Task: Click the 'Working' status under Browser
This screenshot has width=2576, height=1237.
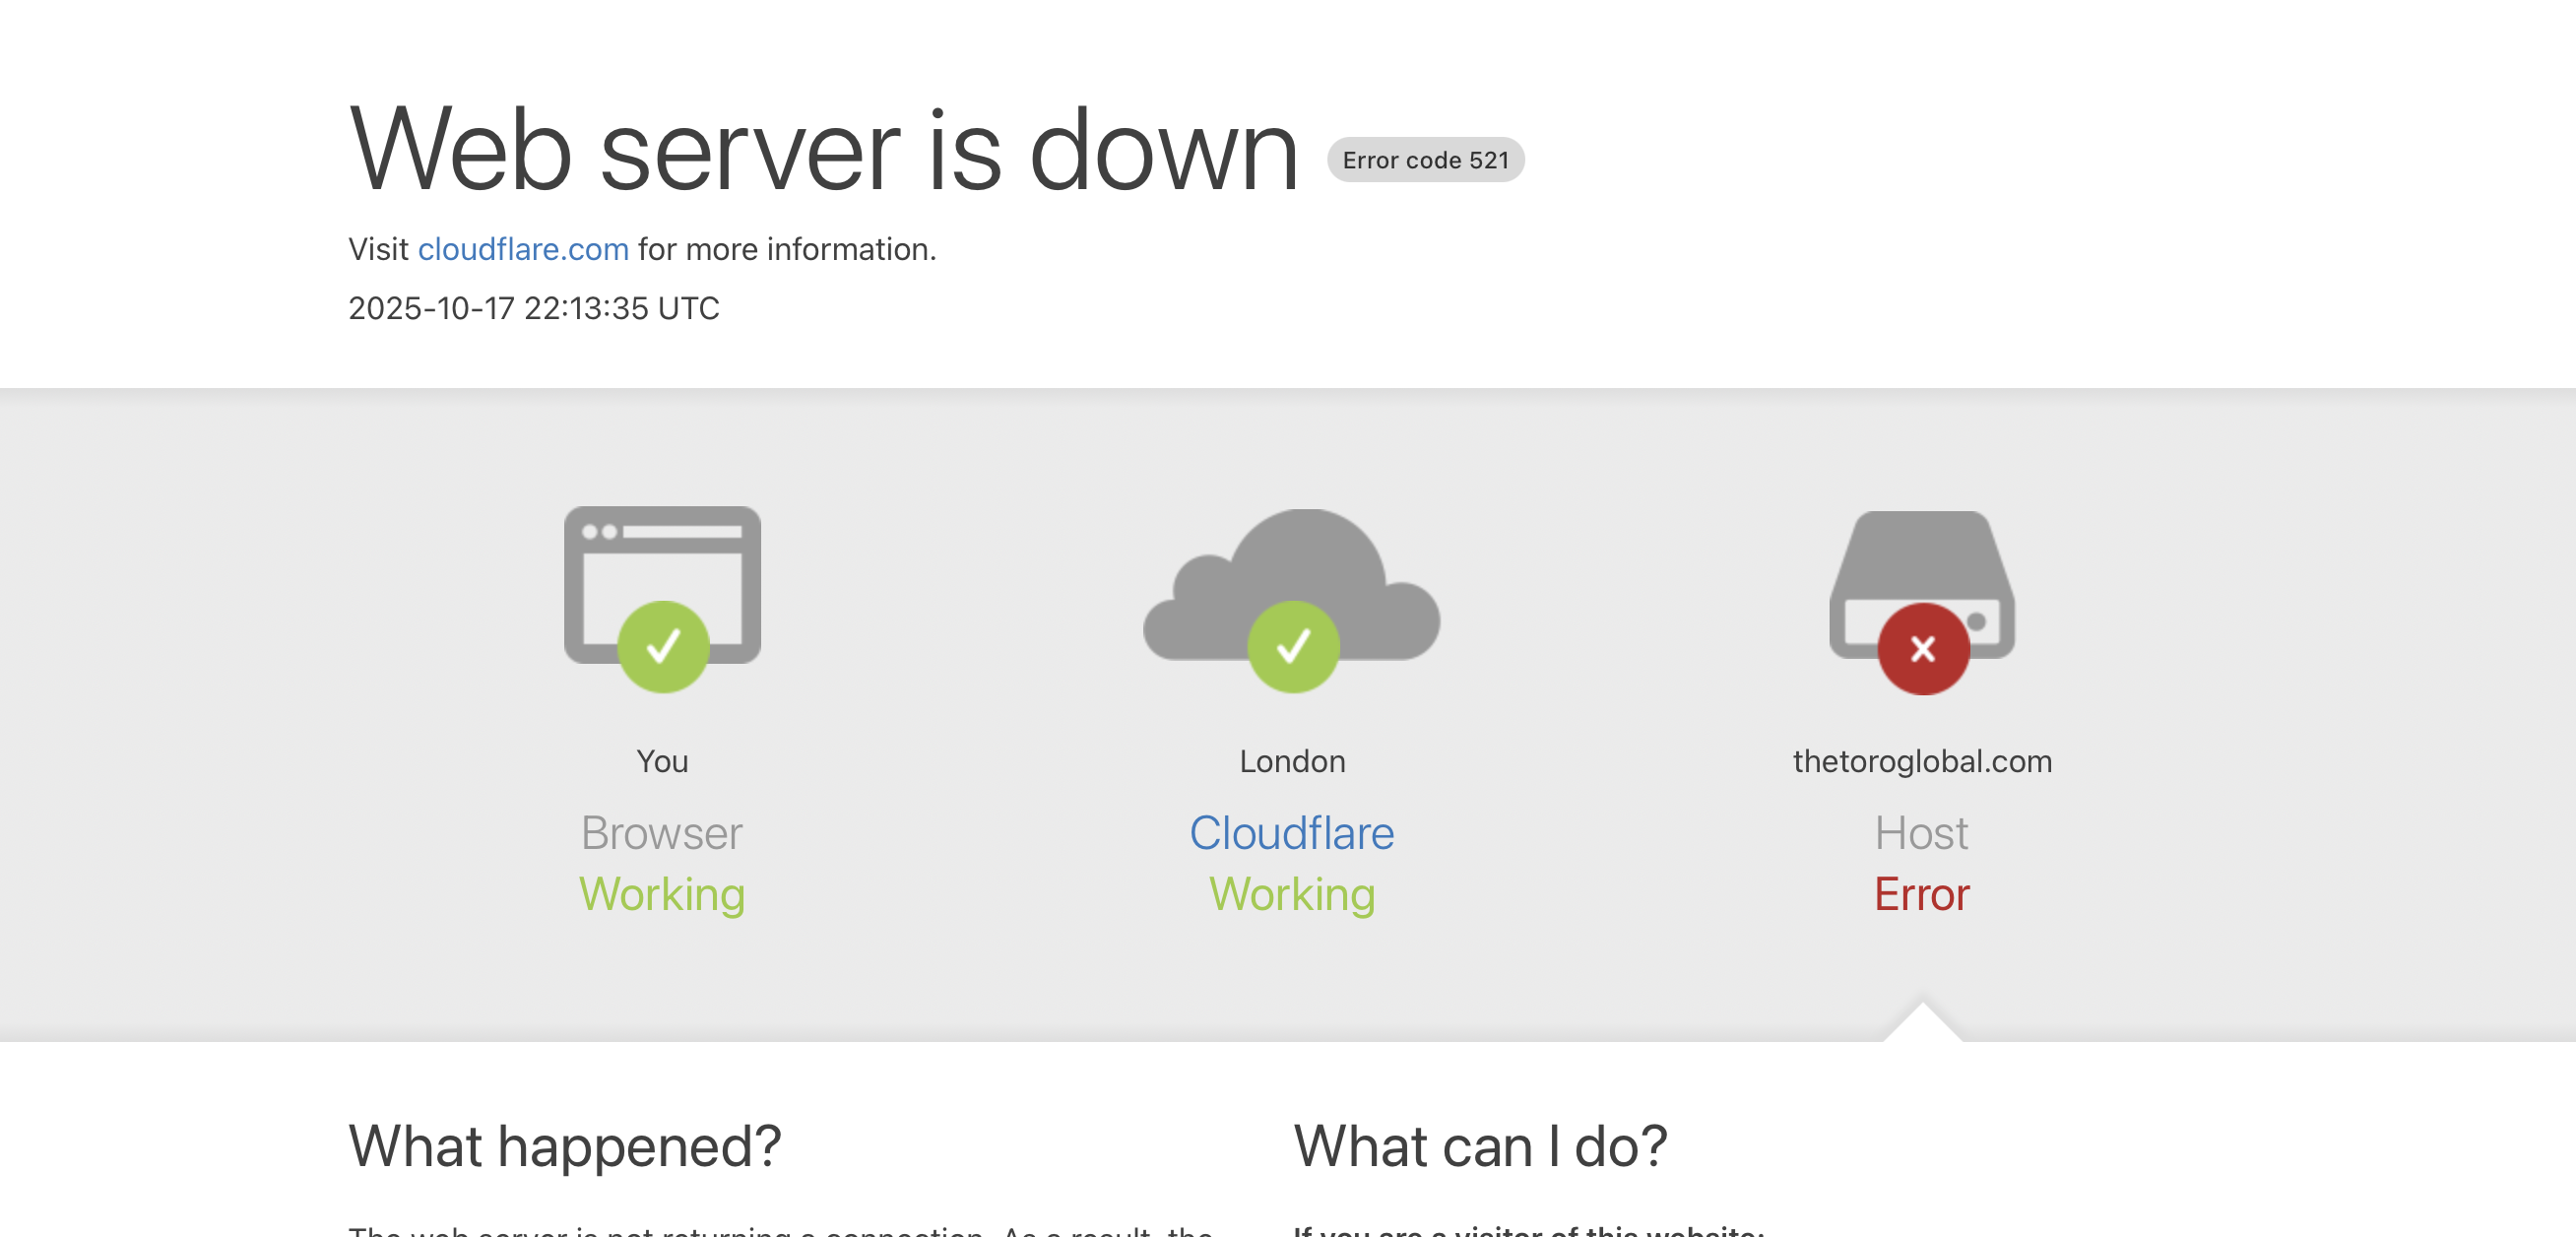Action: tap(662, 894)
